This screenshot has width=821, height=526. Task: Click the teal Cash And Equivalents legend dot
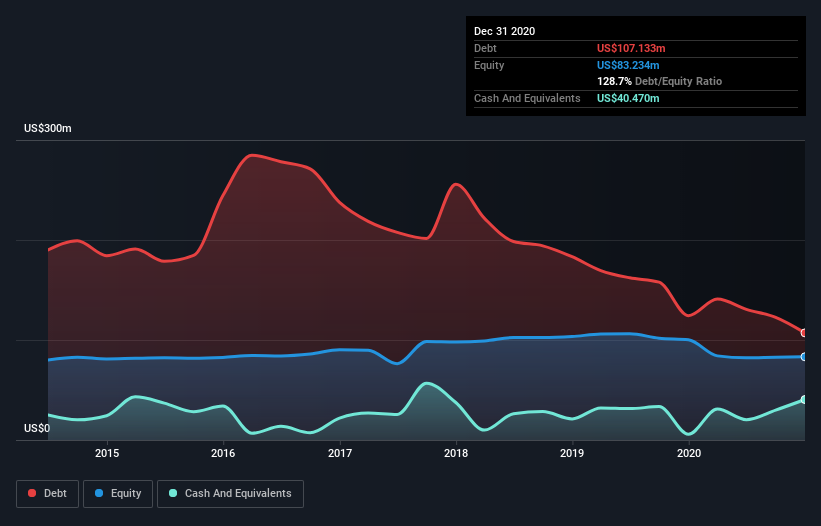click(x=173, y=493)
